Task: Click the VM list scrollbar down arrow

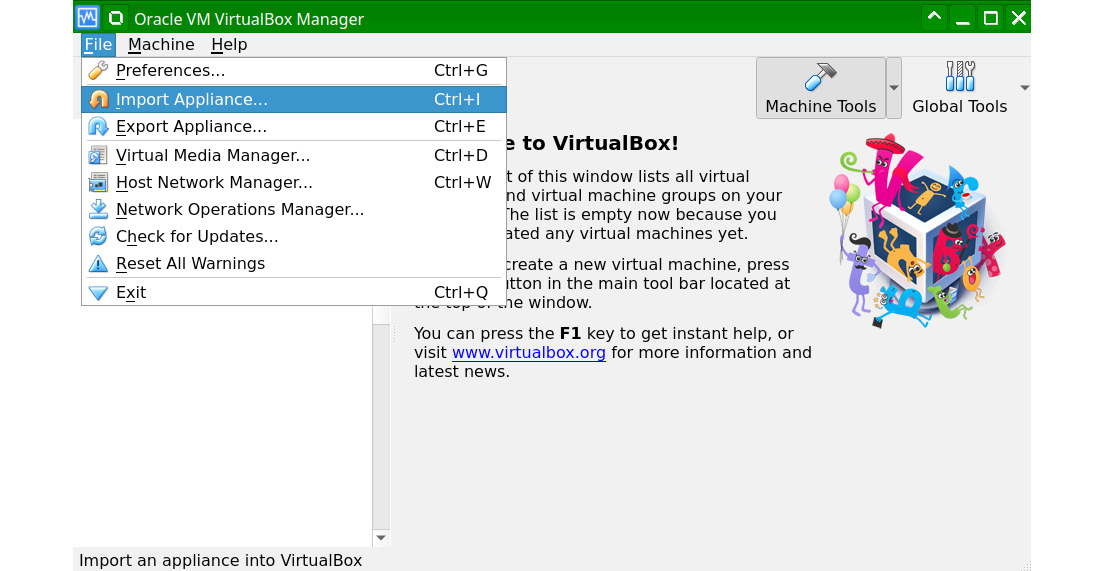Action: point(381,538)
